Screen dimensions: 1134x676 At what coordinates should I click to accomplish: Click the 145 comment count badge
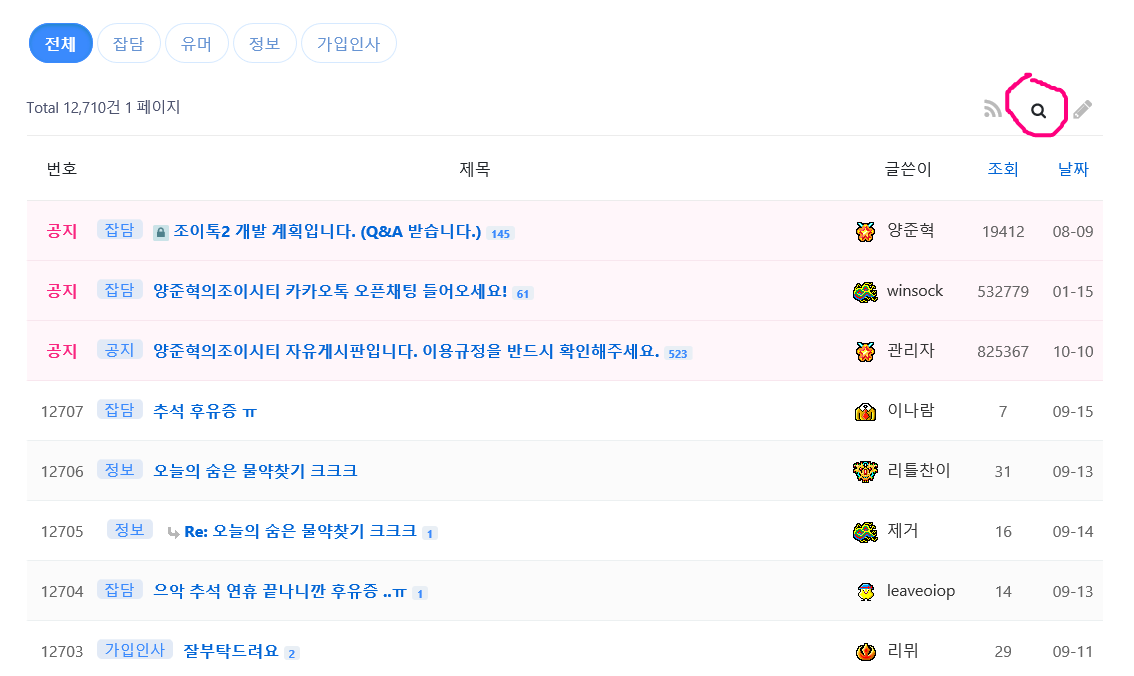(x=500, y=234)
